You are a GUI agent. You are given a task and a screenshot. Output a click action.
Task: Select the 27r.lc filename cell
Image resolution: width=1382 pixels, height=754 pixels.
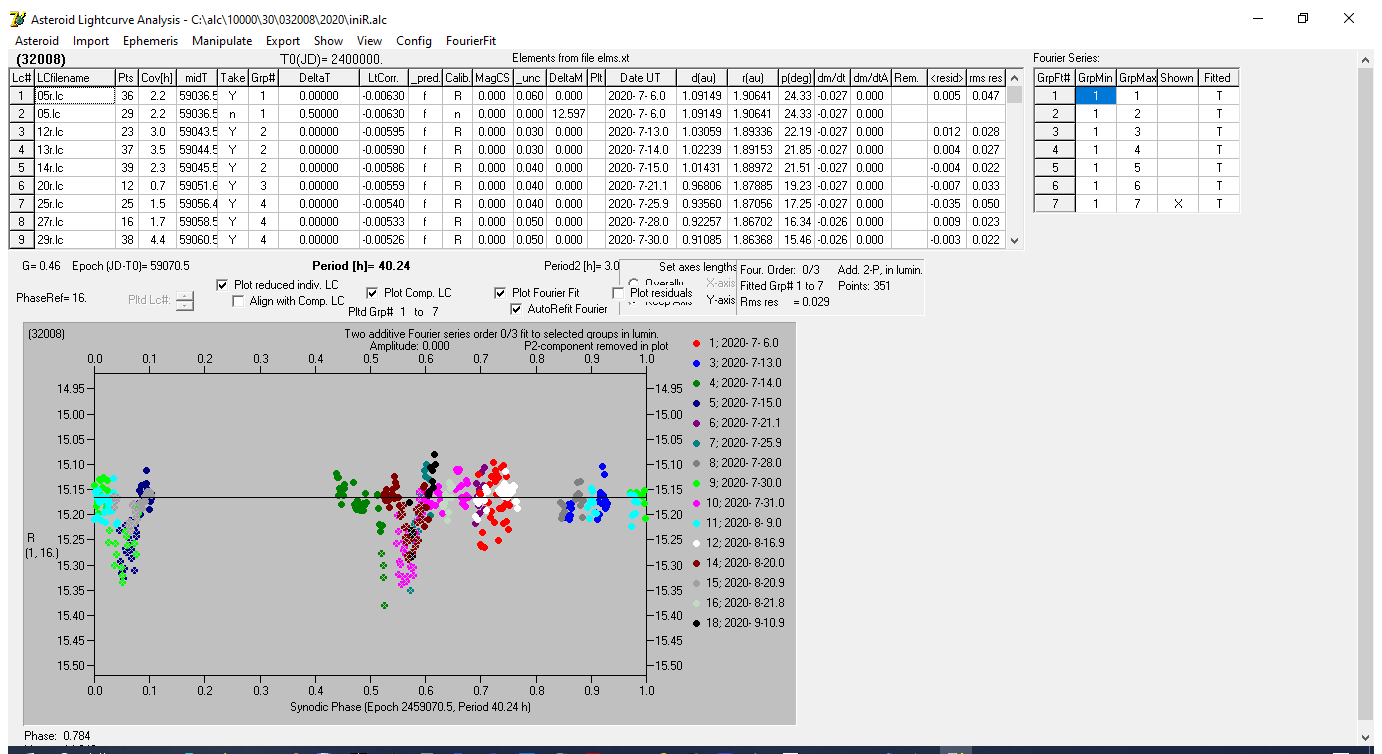[x=73, y=222]
